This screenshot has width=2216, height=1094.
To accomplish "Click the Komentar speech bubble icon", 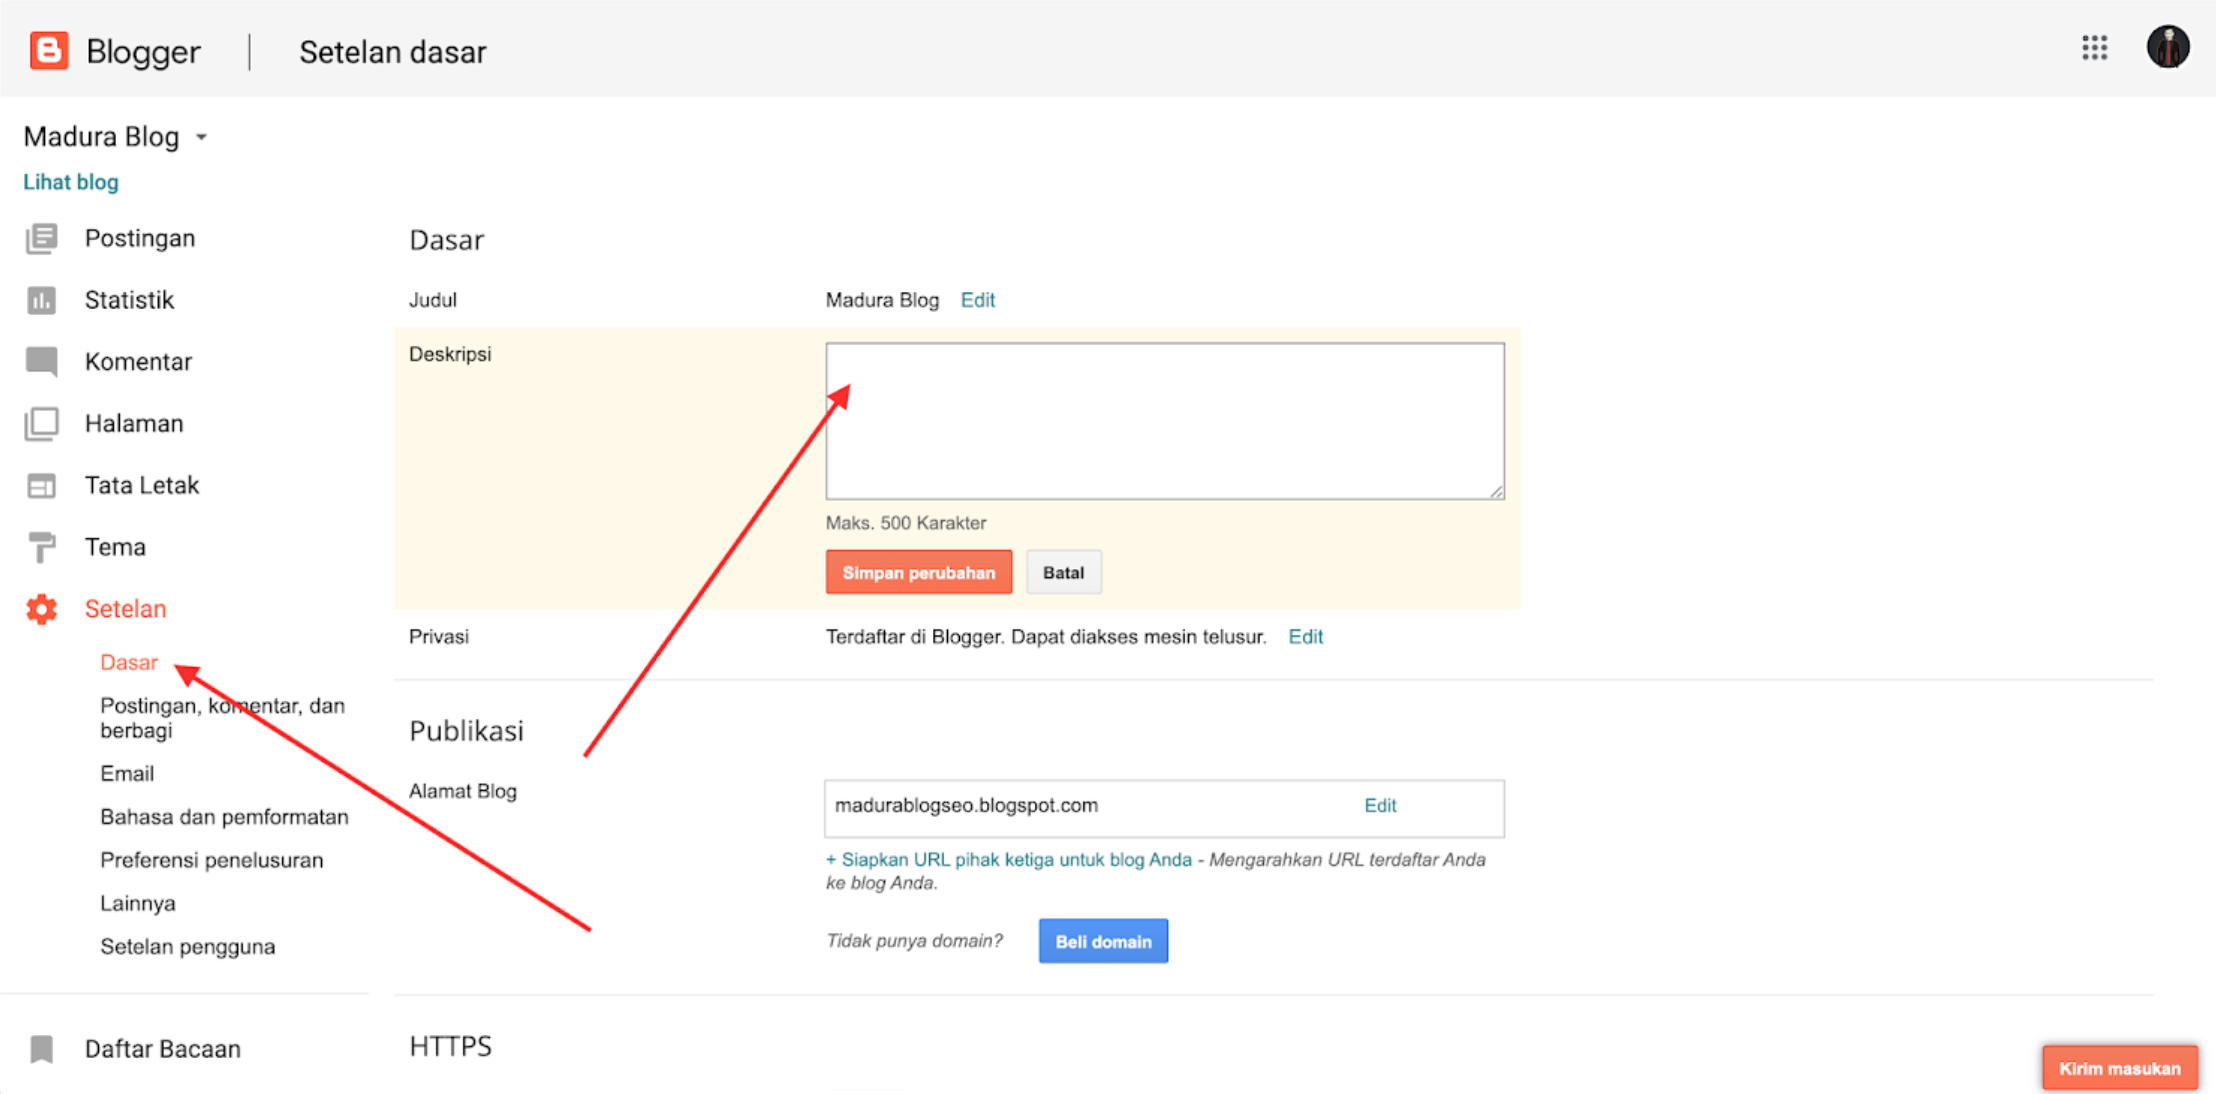I will (x=41, y=361).
